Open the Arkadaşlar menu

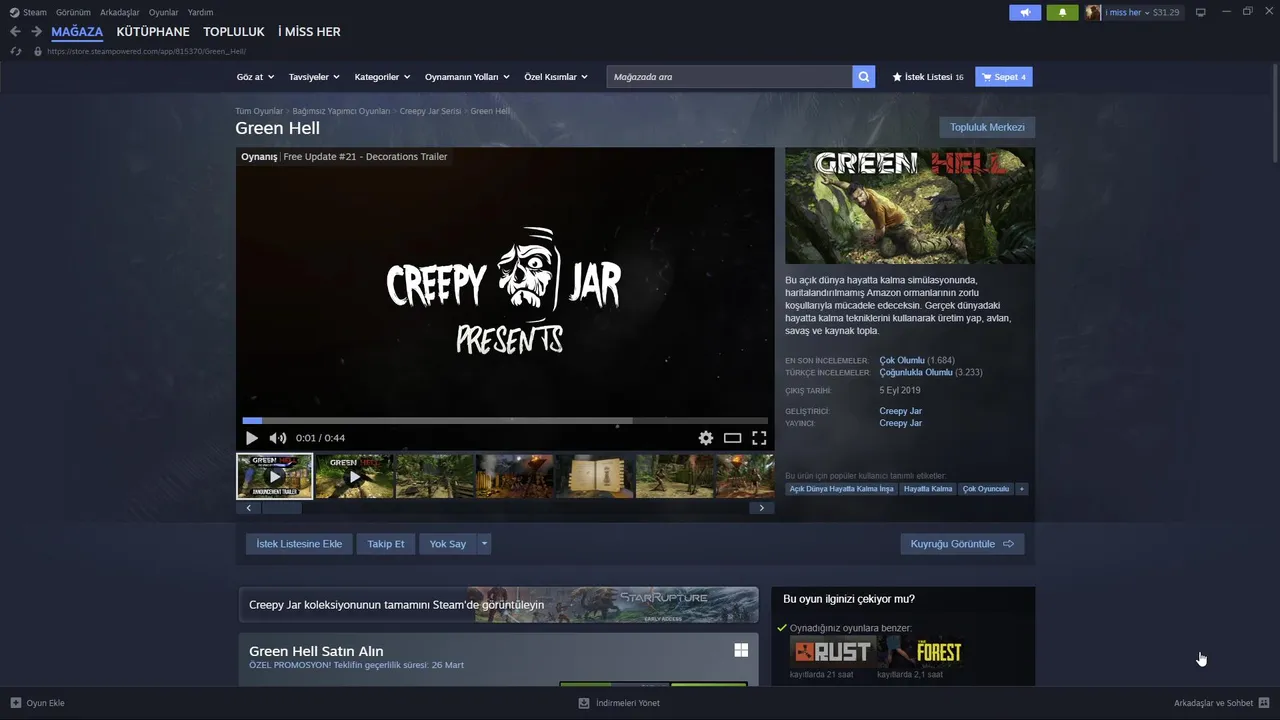[x=120, y=12]
